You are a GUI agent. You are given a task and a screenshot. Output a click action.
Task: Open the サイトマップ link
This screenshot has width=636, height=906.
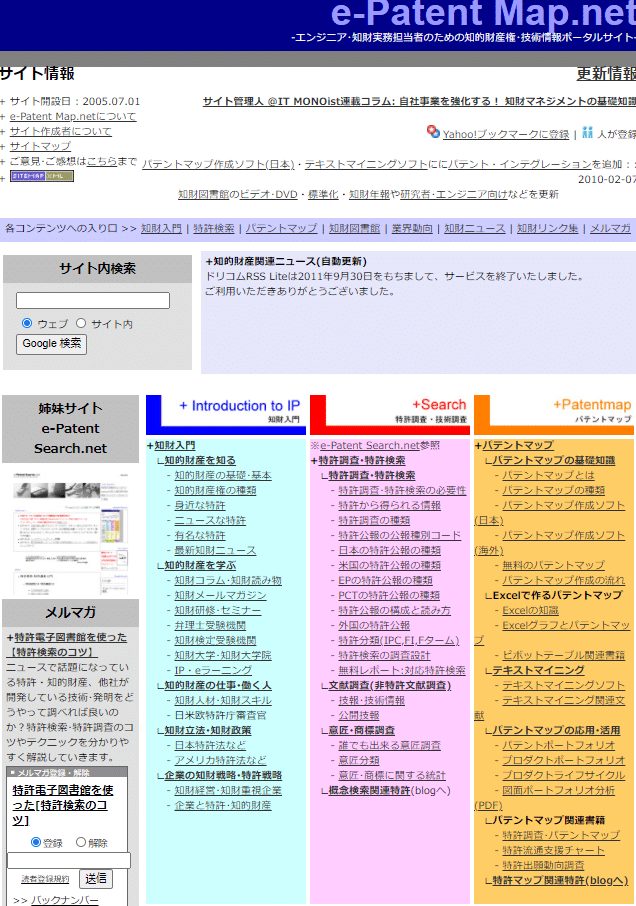40,146
